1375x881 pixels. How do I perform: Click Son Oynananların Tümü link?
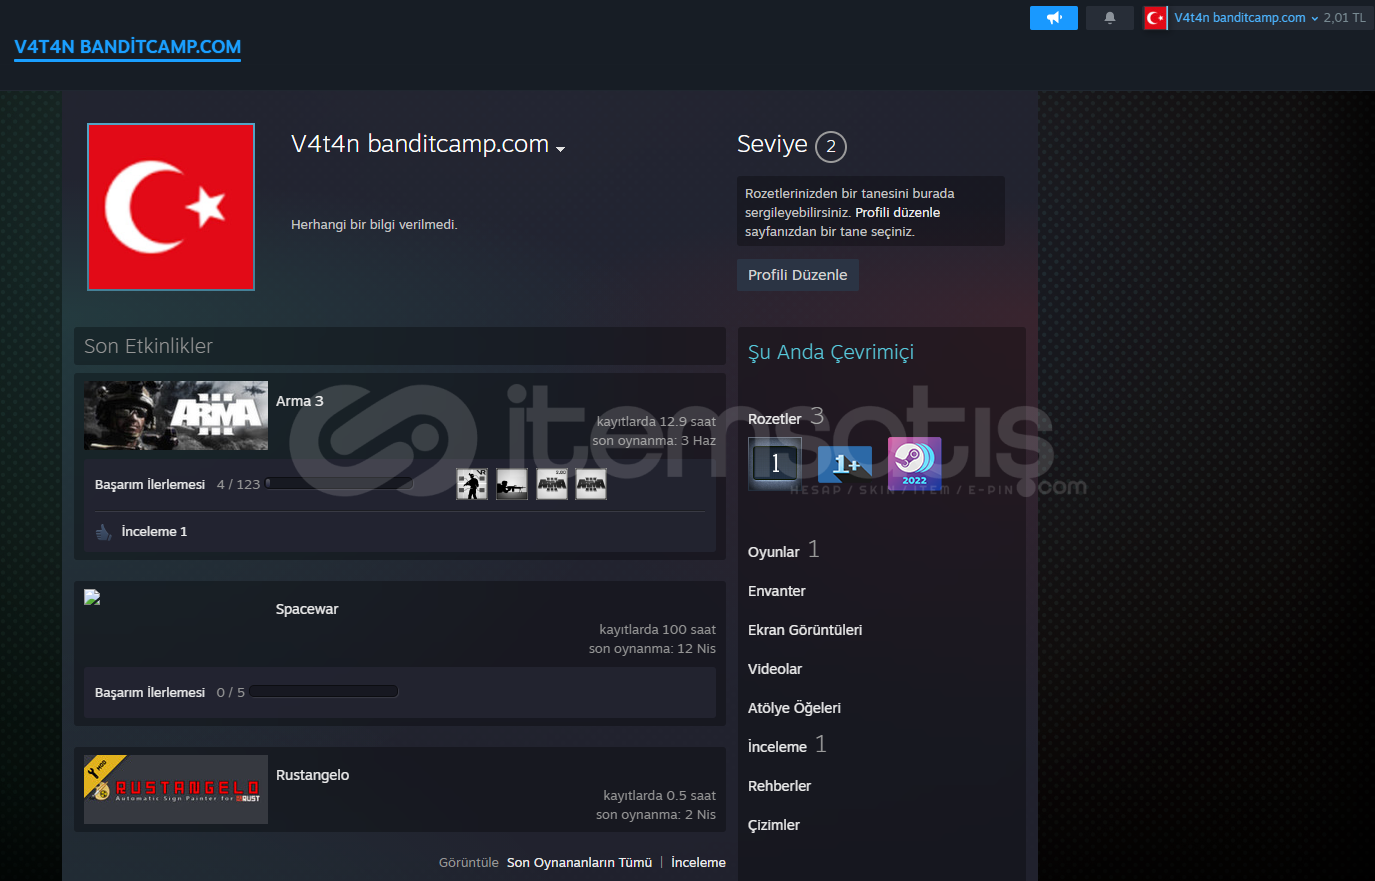(579, 863)
